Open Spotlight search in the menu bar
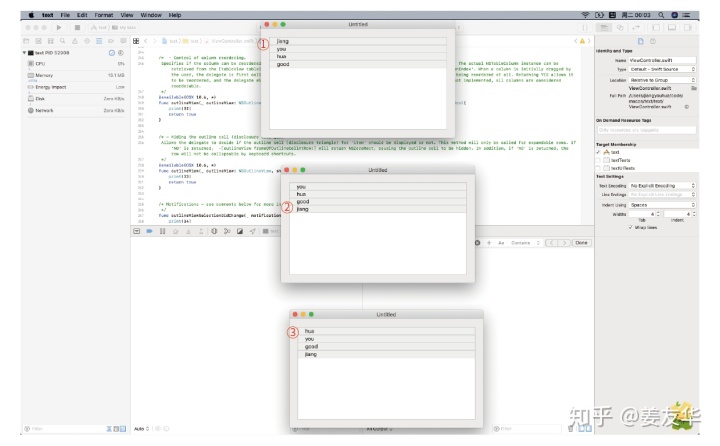Viewport: 720px width, 446px height. pyautogui.click(x=661, y=15)
